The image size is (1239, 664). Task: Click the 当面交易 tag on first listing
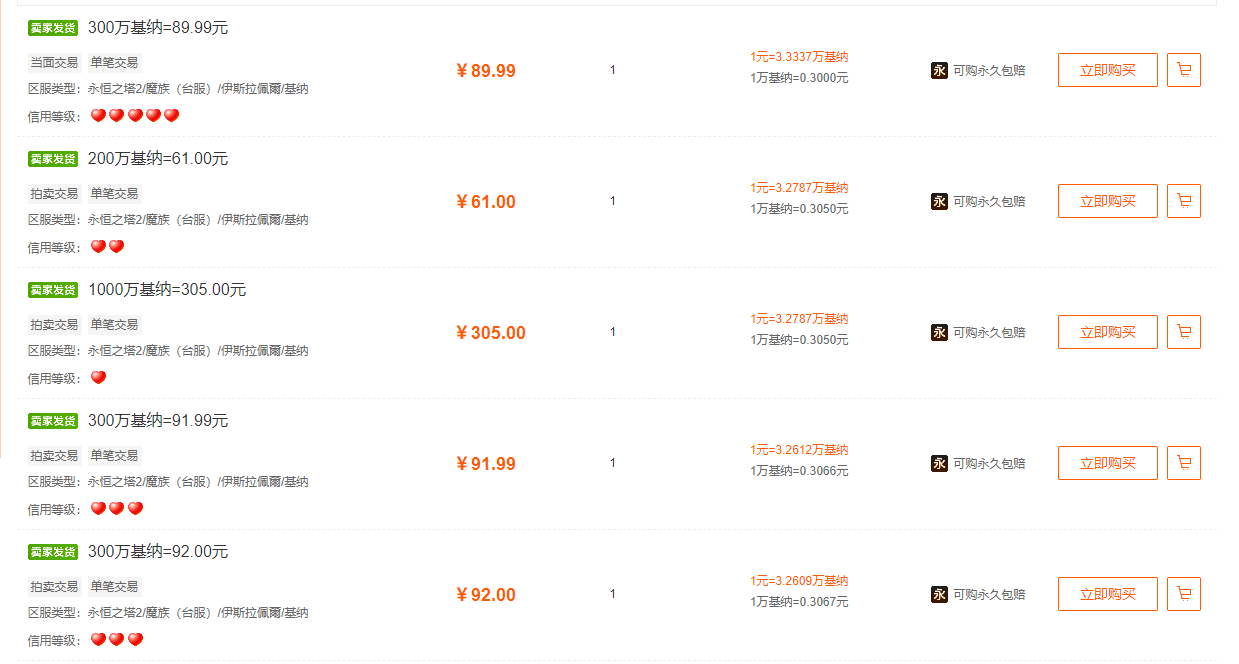pyautogui.click(x=54, y=62)
